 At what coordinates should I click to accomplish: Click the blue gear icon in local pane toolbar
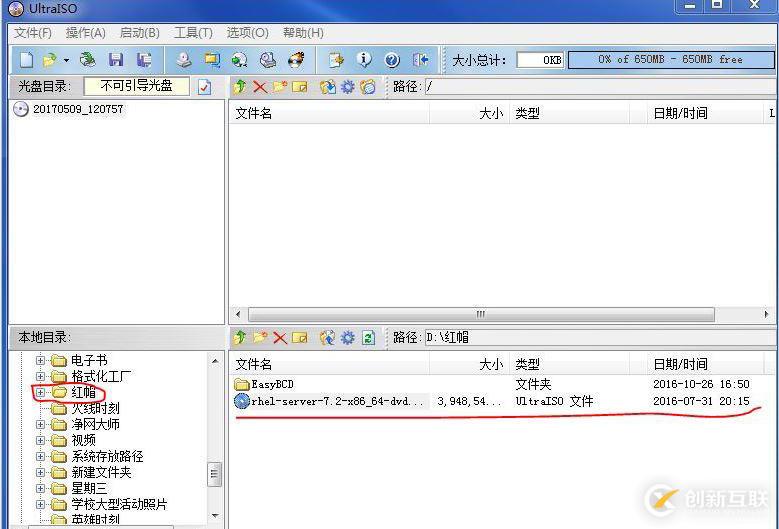(x=347, y=338)
